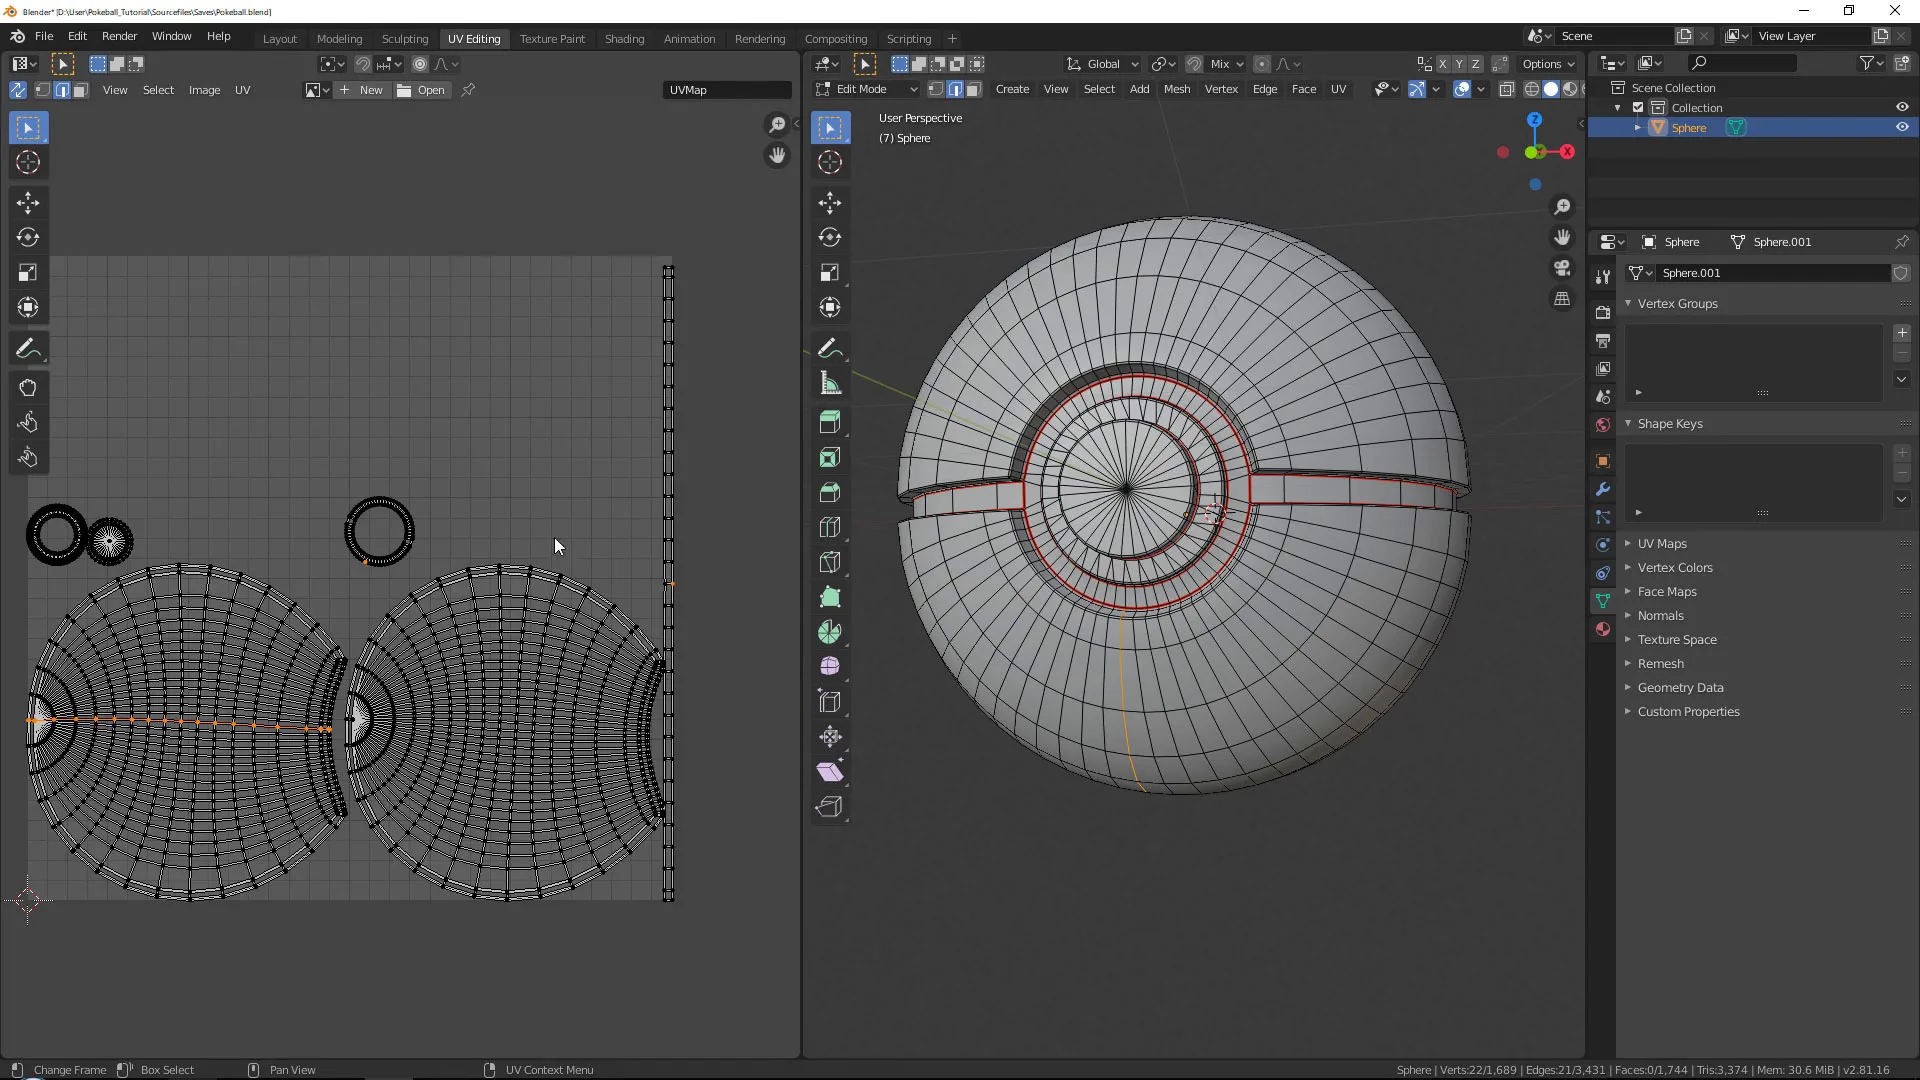
Task: Select the UV Grab sculpt tool
Action: coord(28,388)
